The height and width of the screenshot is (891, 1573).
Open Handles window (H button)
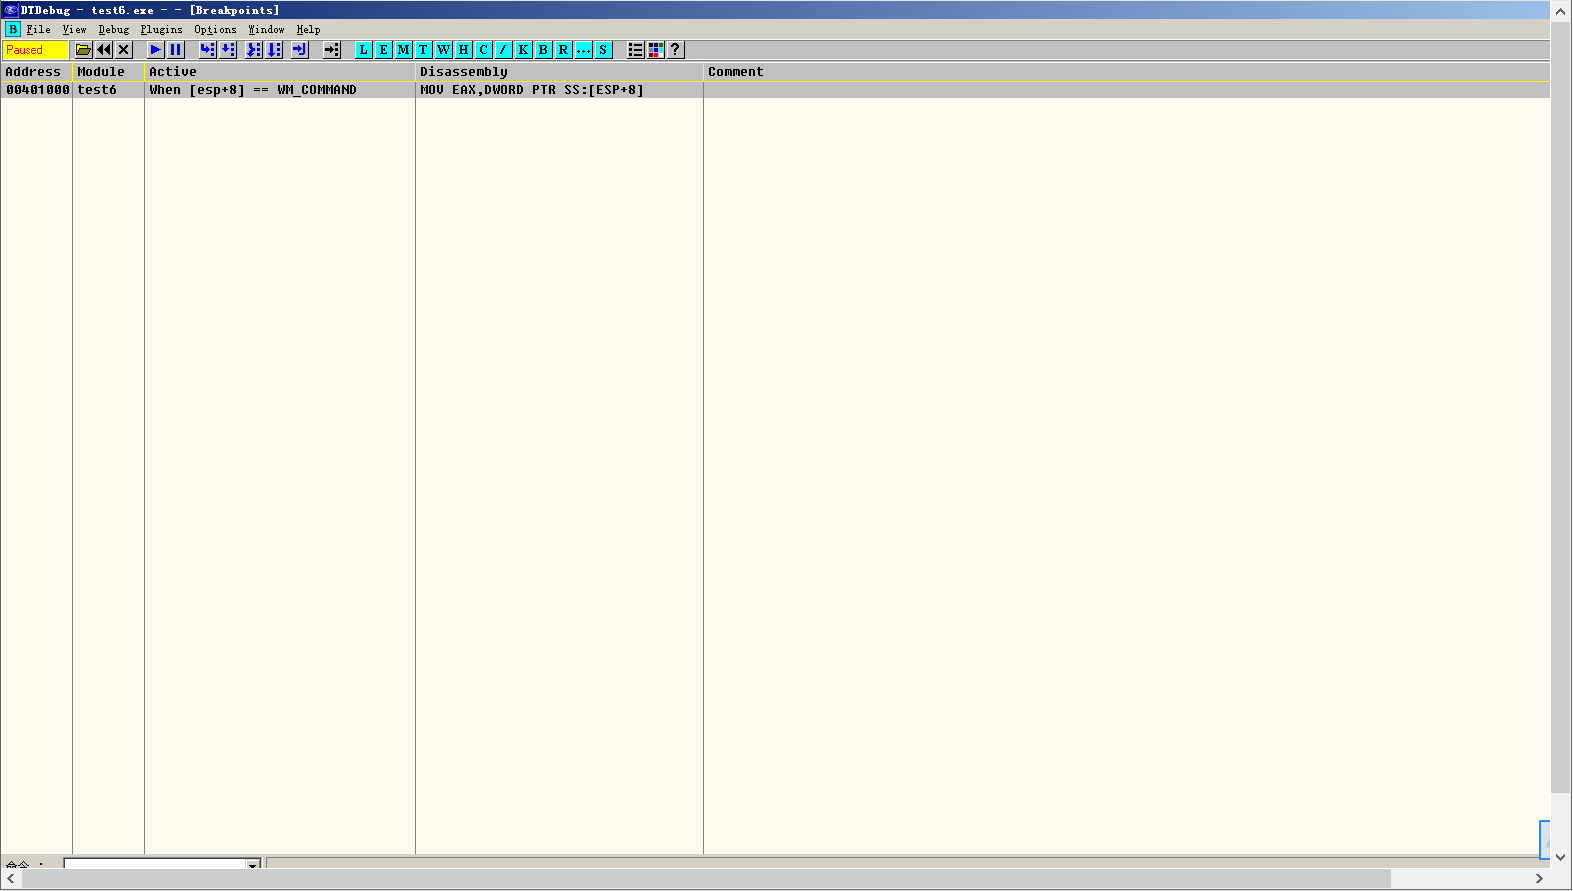(x=464, y=50)
